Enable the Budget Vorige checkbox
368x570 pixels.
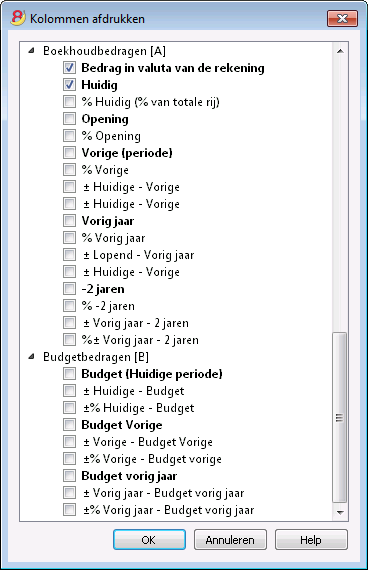coord(69,425)
